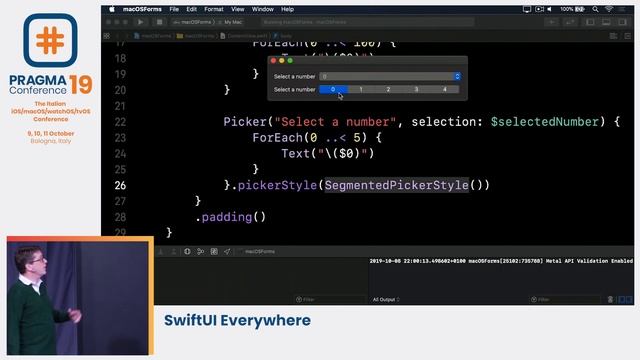Click the screen recording status icon
Image resolution: width=640 pixels, height=360 pixels.
[539, 9]
